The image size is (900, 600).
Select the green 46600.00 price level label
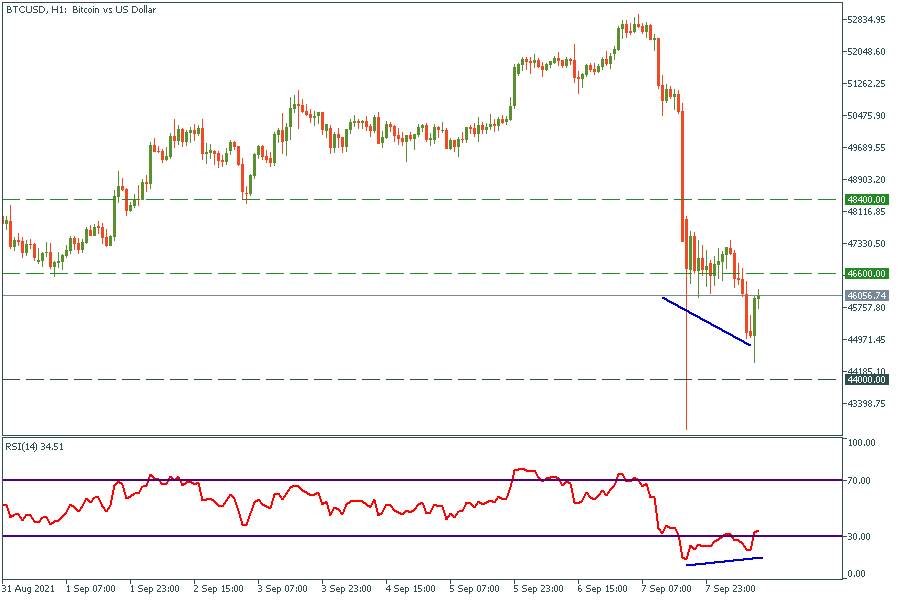(867, 273)
